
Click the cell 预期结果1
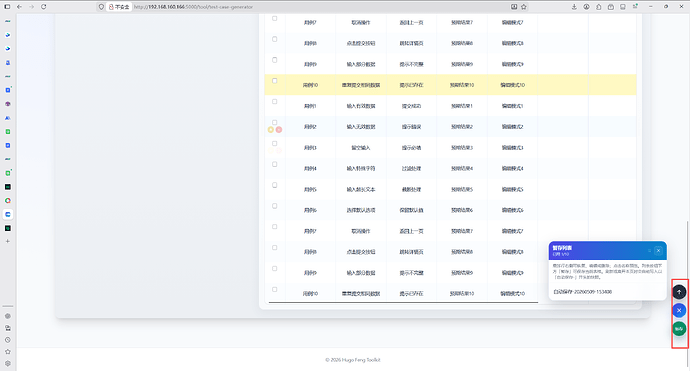462,106
